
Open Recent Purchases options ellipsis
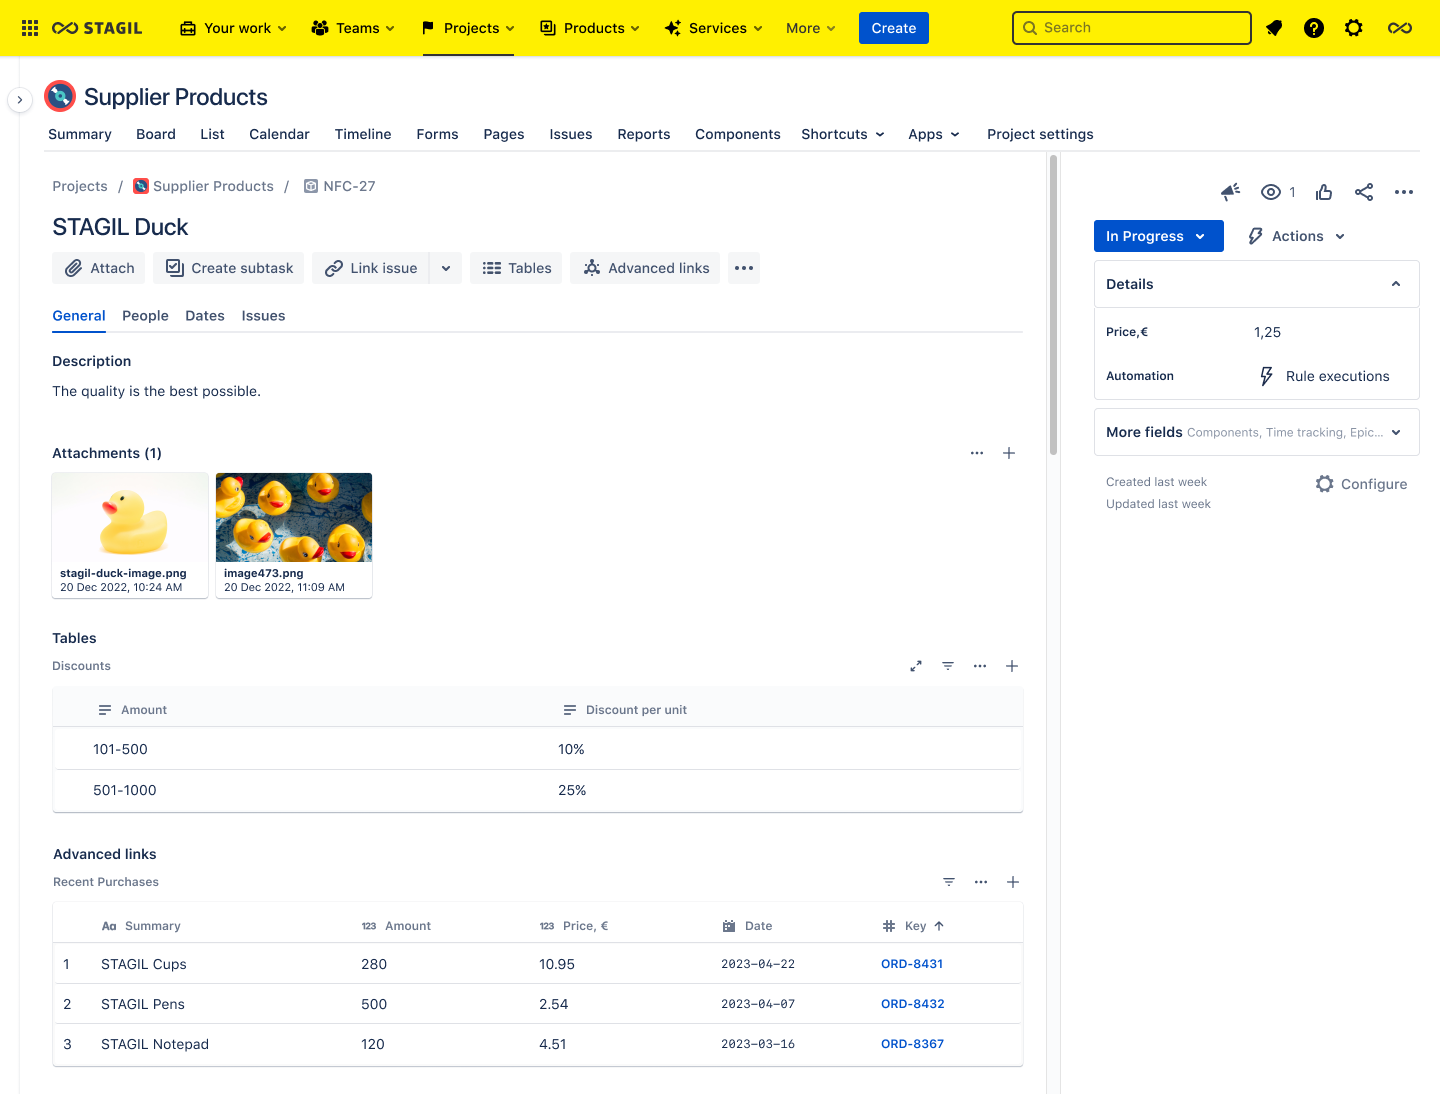(981, 882)
